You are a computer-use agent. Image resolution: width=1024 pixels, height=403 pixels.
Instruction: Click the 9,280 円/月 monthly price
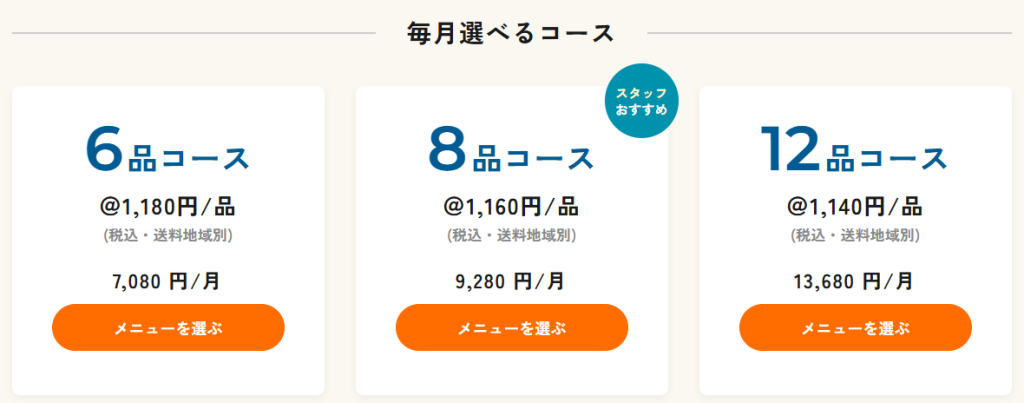point(510,282)
